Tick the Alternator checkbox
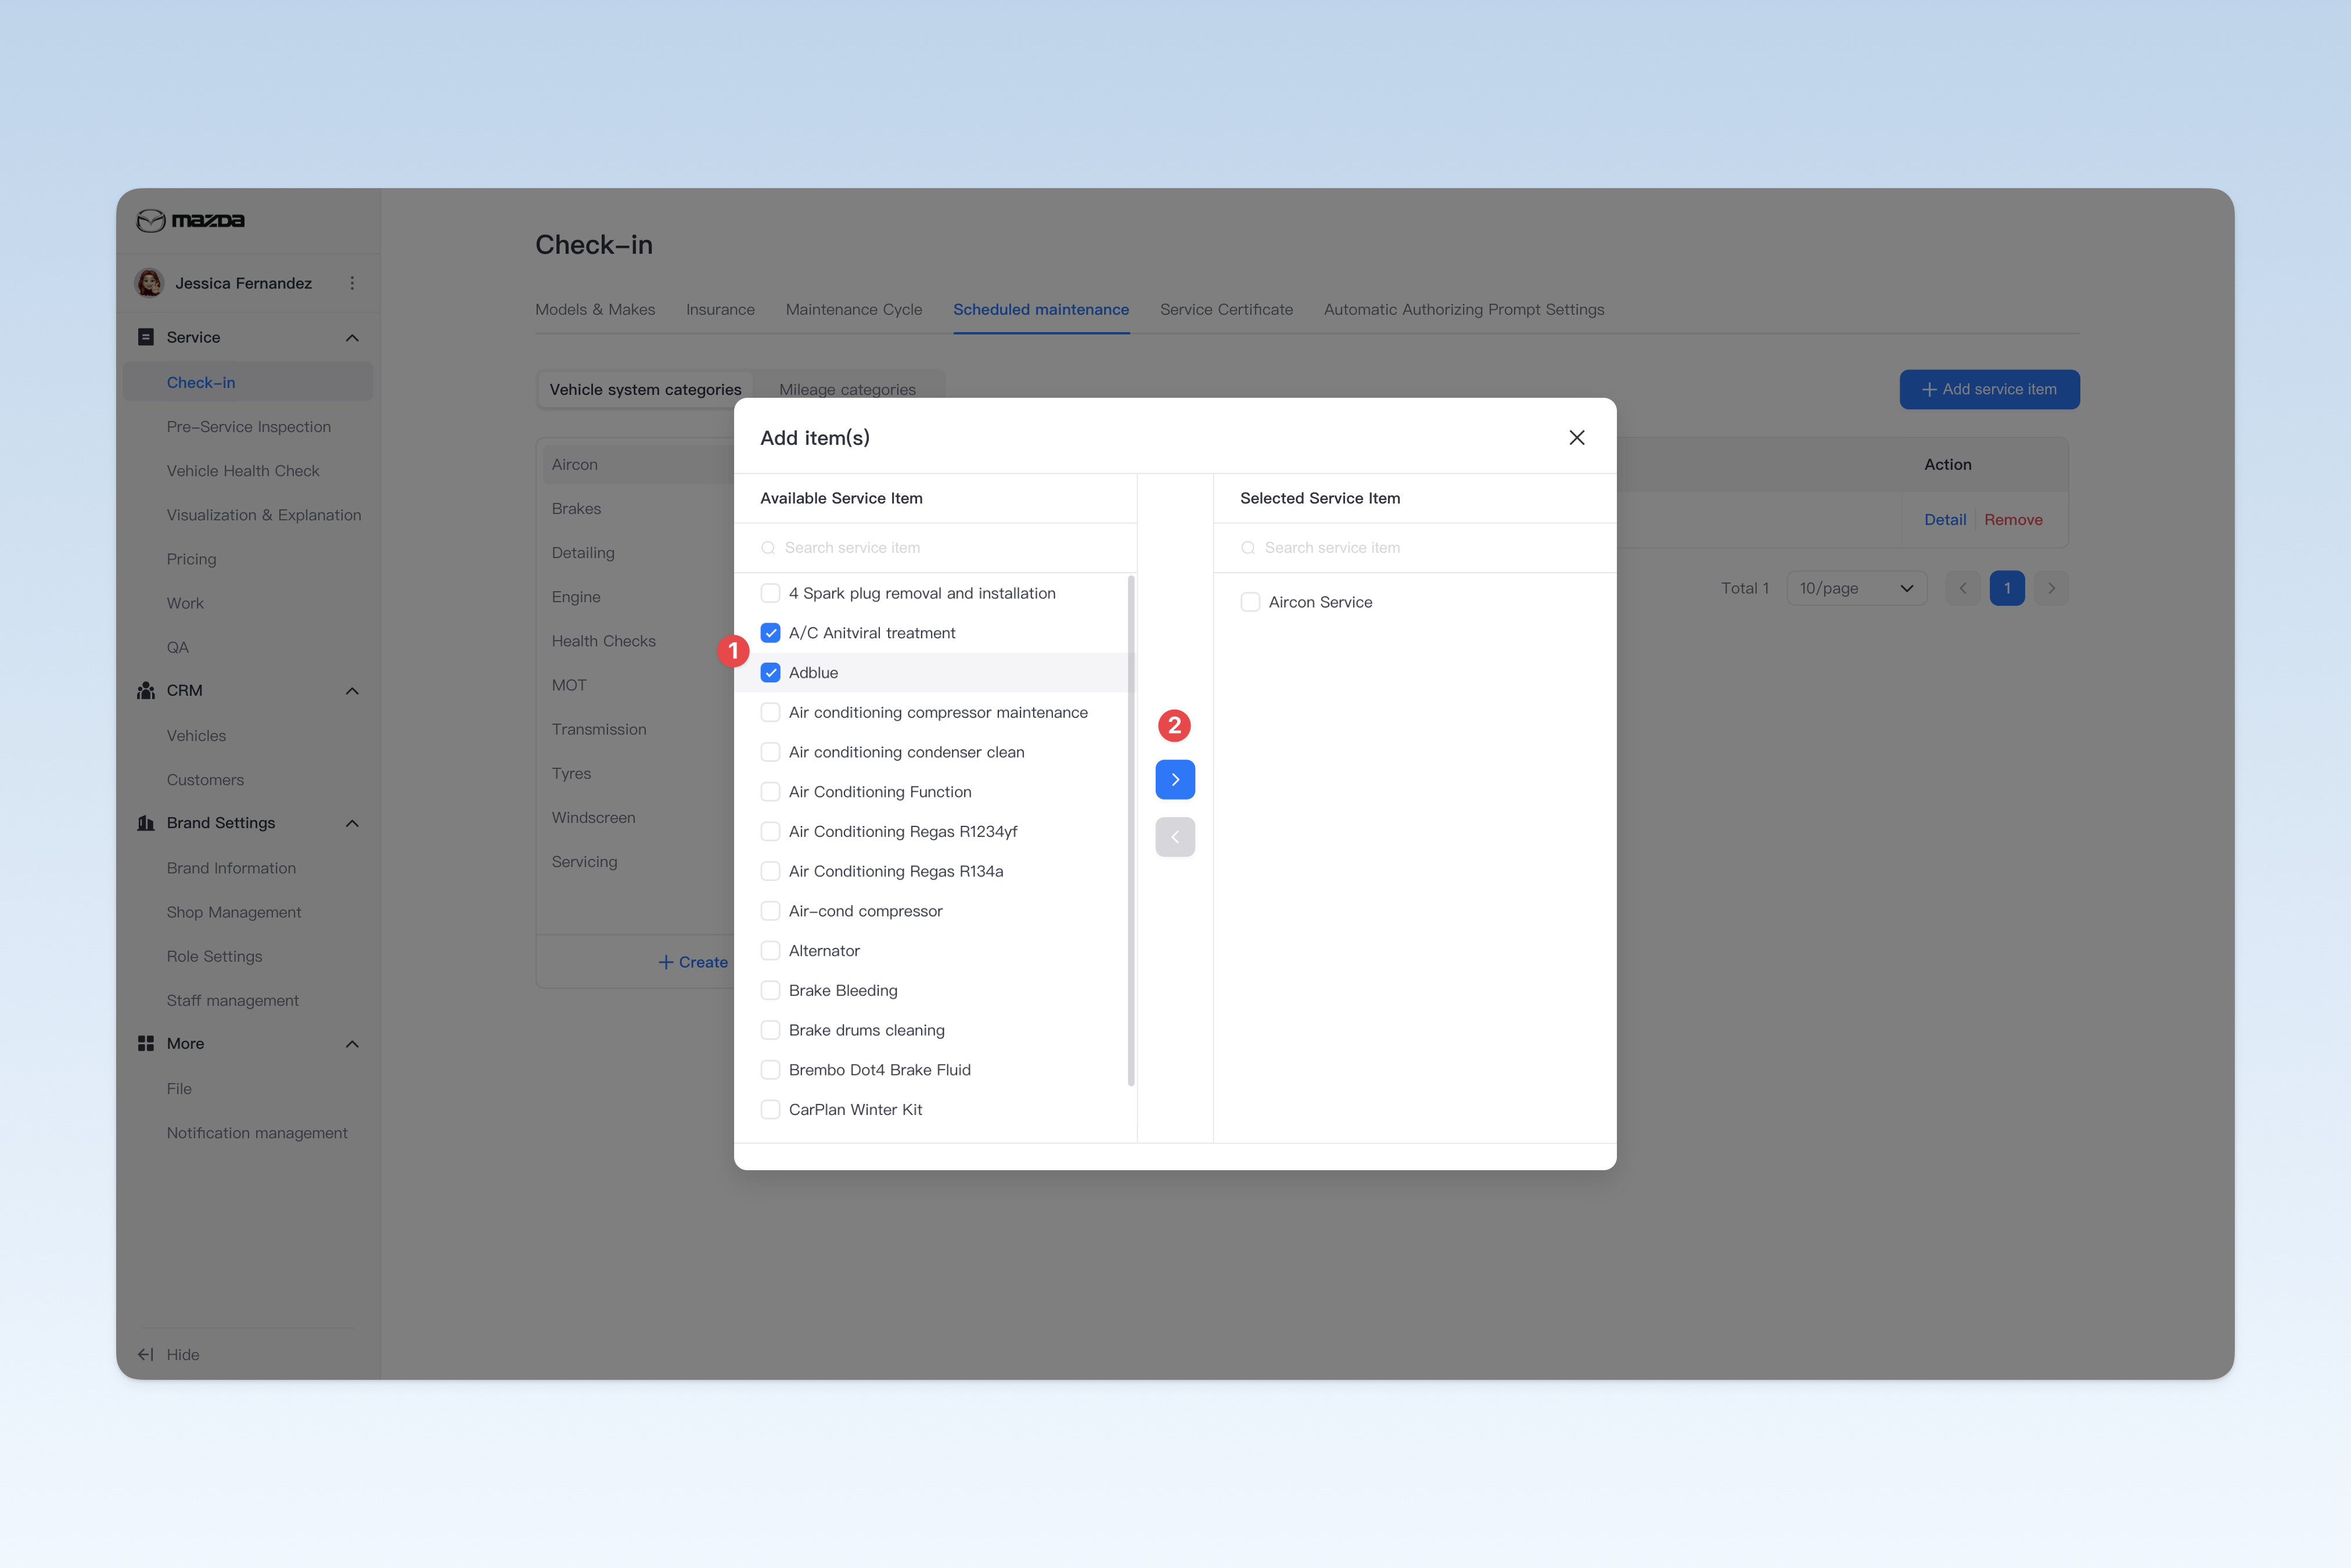The height and width of the screenshot is (1568, 2351). (x=770, y=951)
